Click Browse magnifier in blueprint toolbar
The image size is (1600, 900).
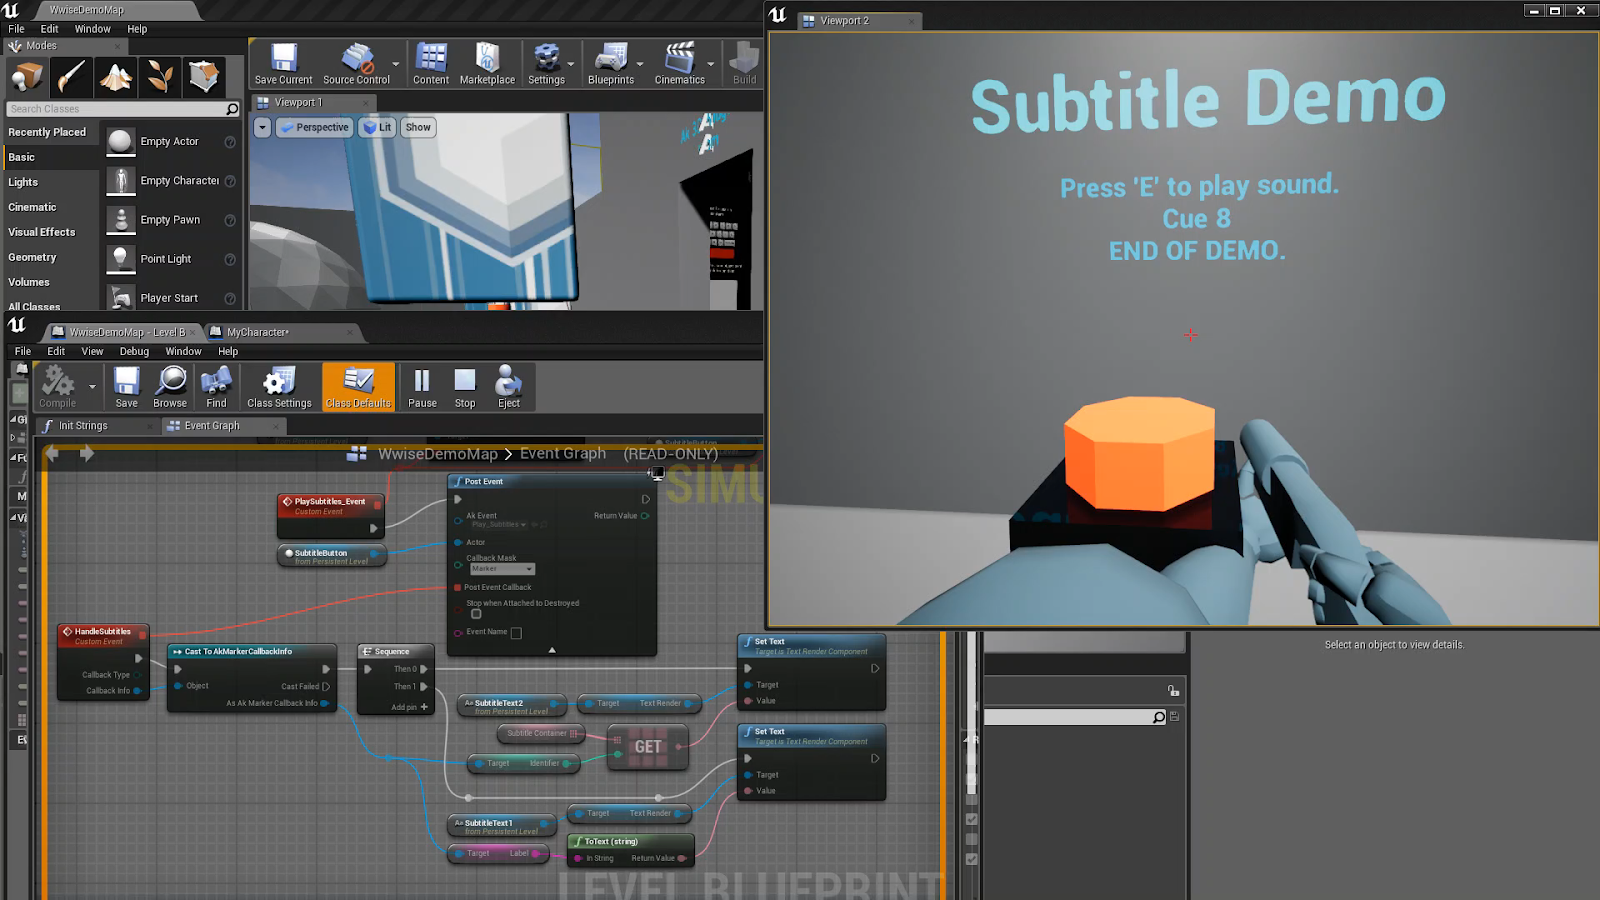[x=170, y=387]
